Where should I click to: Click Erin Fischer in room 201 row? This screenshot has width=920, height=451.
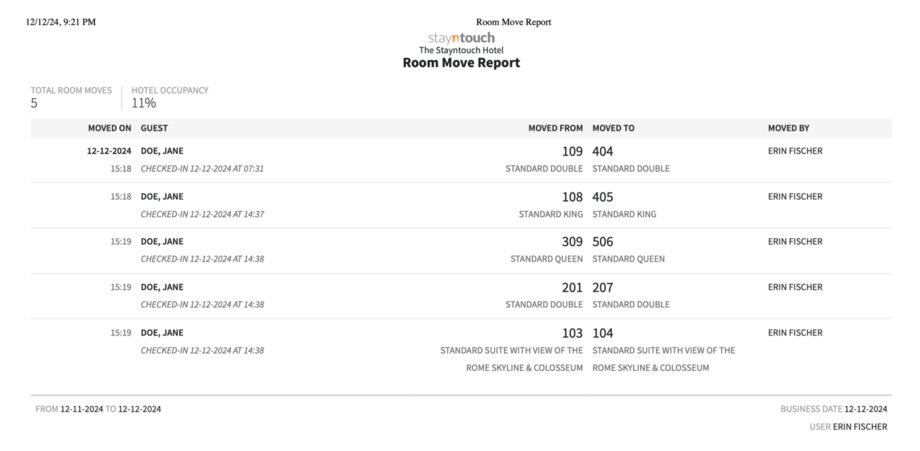point(795,287)
